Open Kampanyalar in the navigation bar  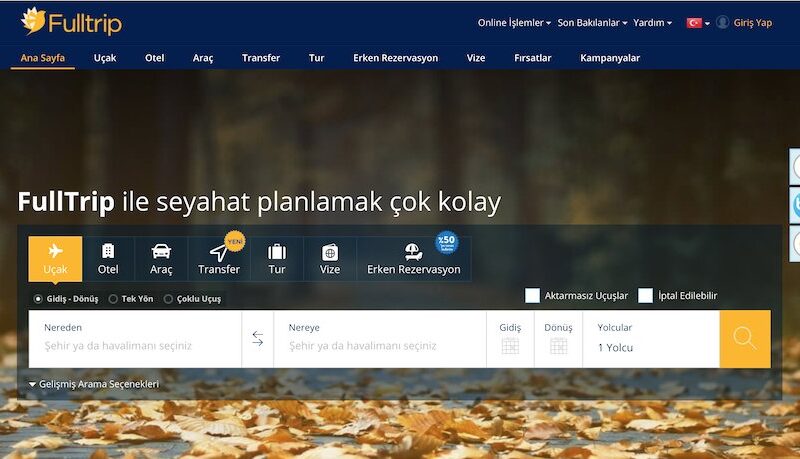coord(610,58)
